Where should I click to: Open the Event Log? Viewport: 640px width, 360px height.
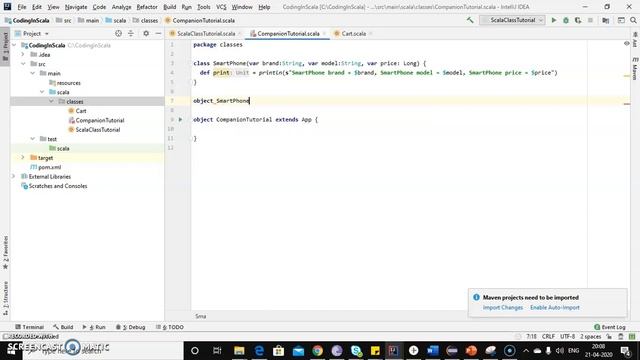(609, 327)
